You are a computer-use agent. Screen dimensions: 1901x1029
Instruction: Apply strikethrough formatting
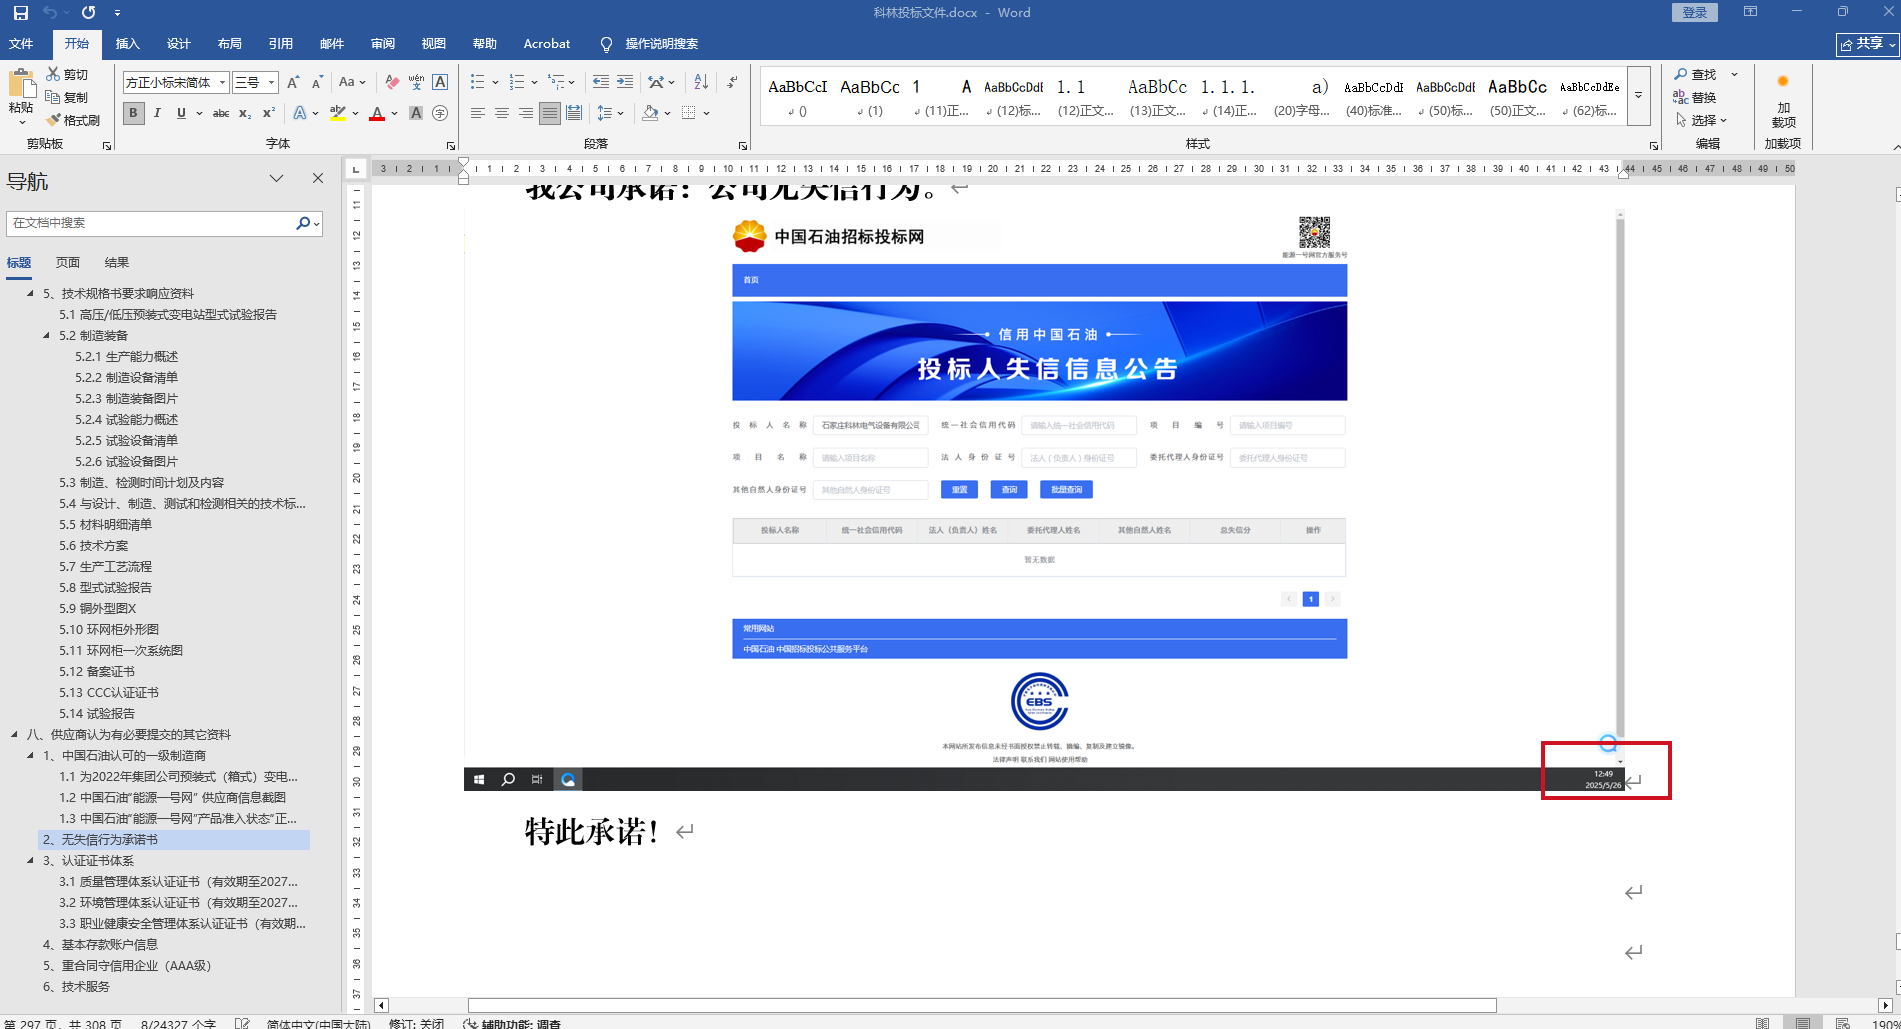221,114
